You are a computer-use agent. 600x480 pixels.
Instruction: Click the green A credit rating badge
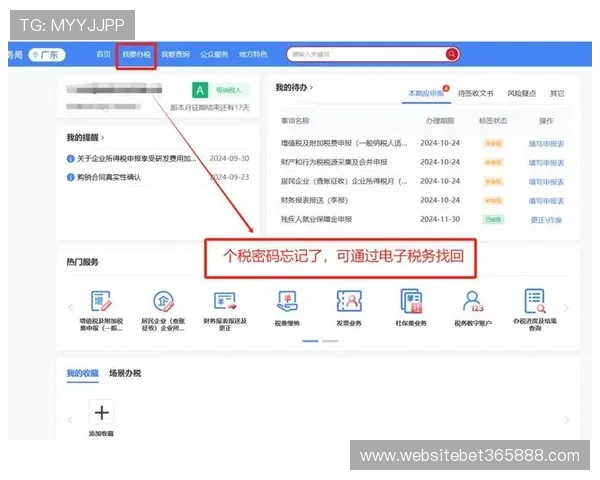(200, 90)
